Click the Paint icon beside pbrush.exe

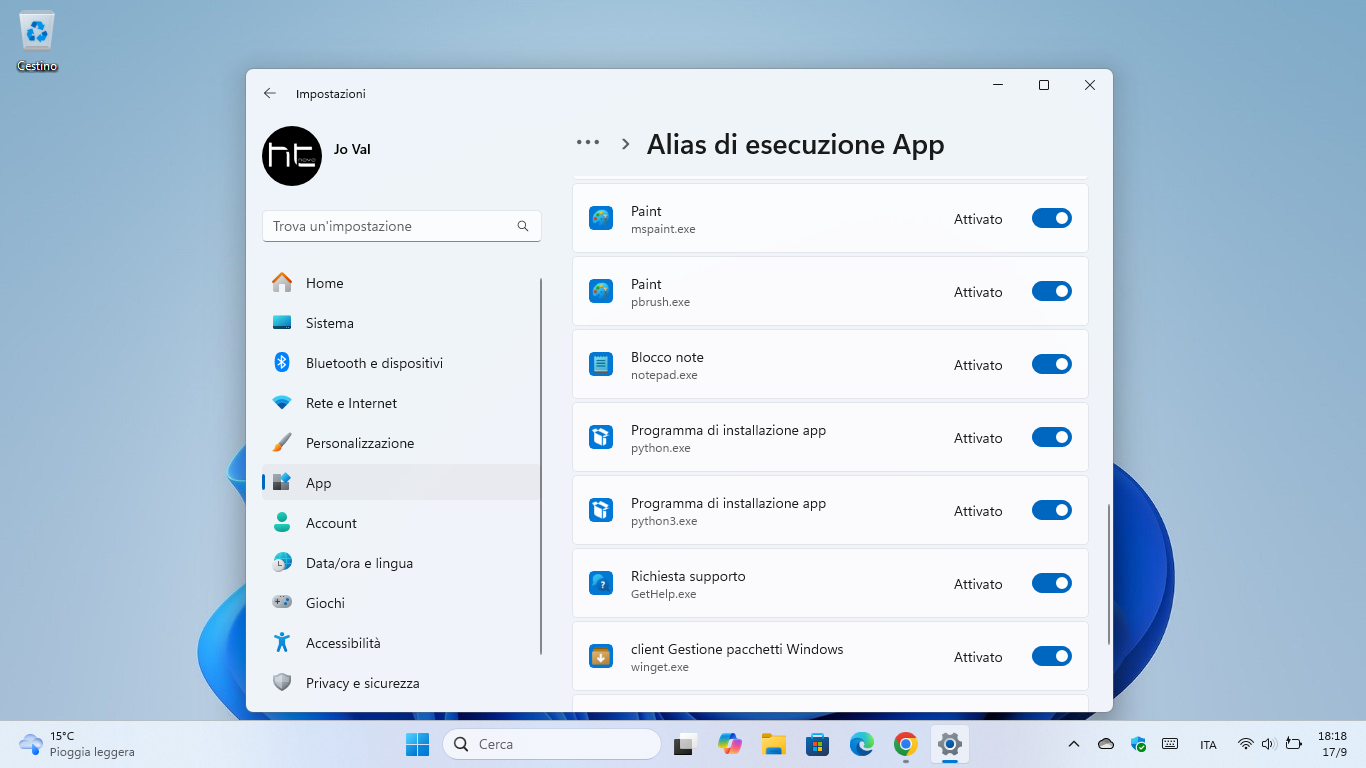click(601, 291)
